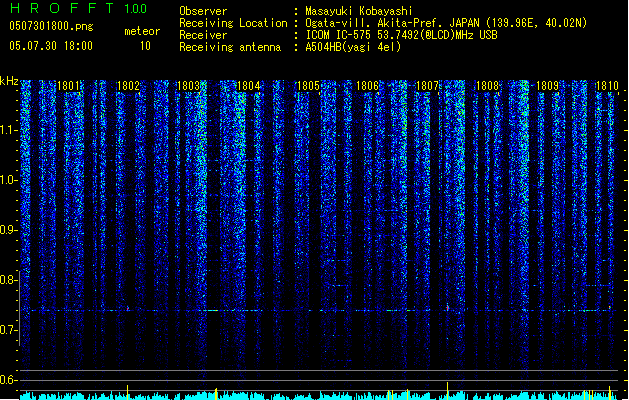Viewport: 629px width, 400px height.
Task: Select observer name Masayuki Kobayashi
Action: (x=359, y=11)
